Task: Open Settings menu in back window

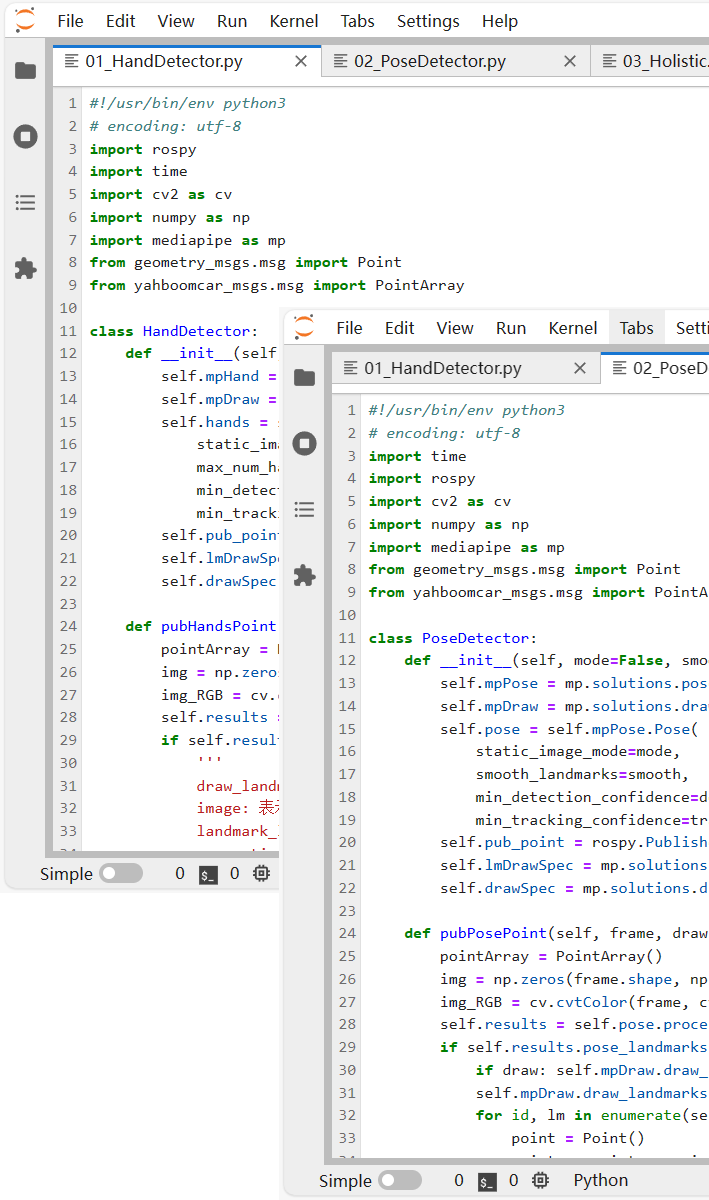Action: (x=428, y=21)
